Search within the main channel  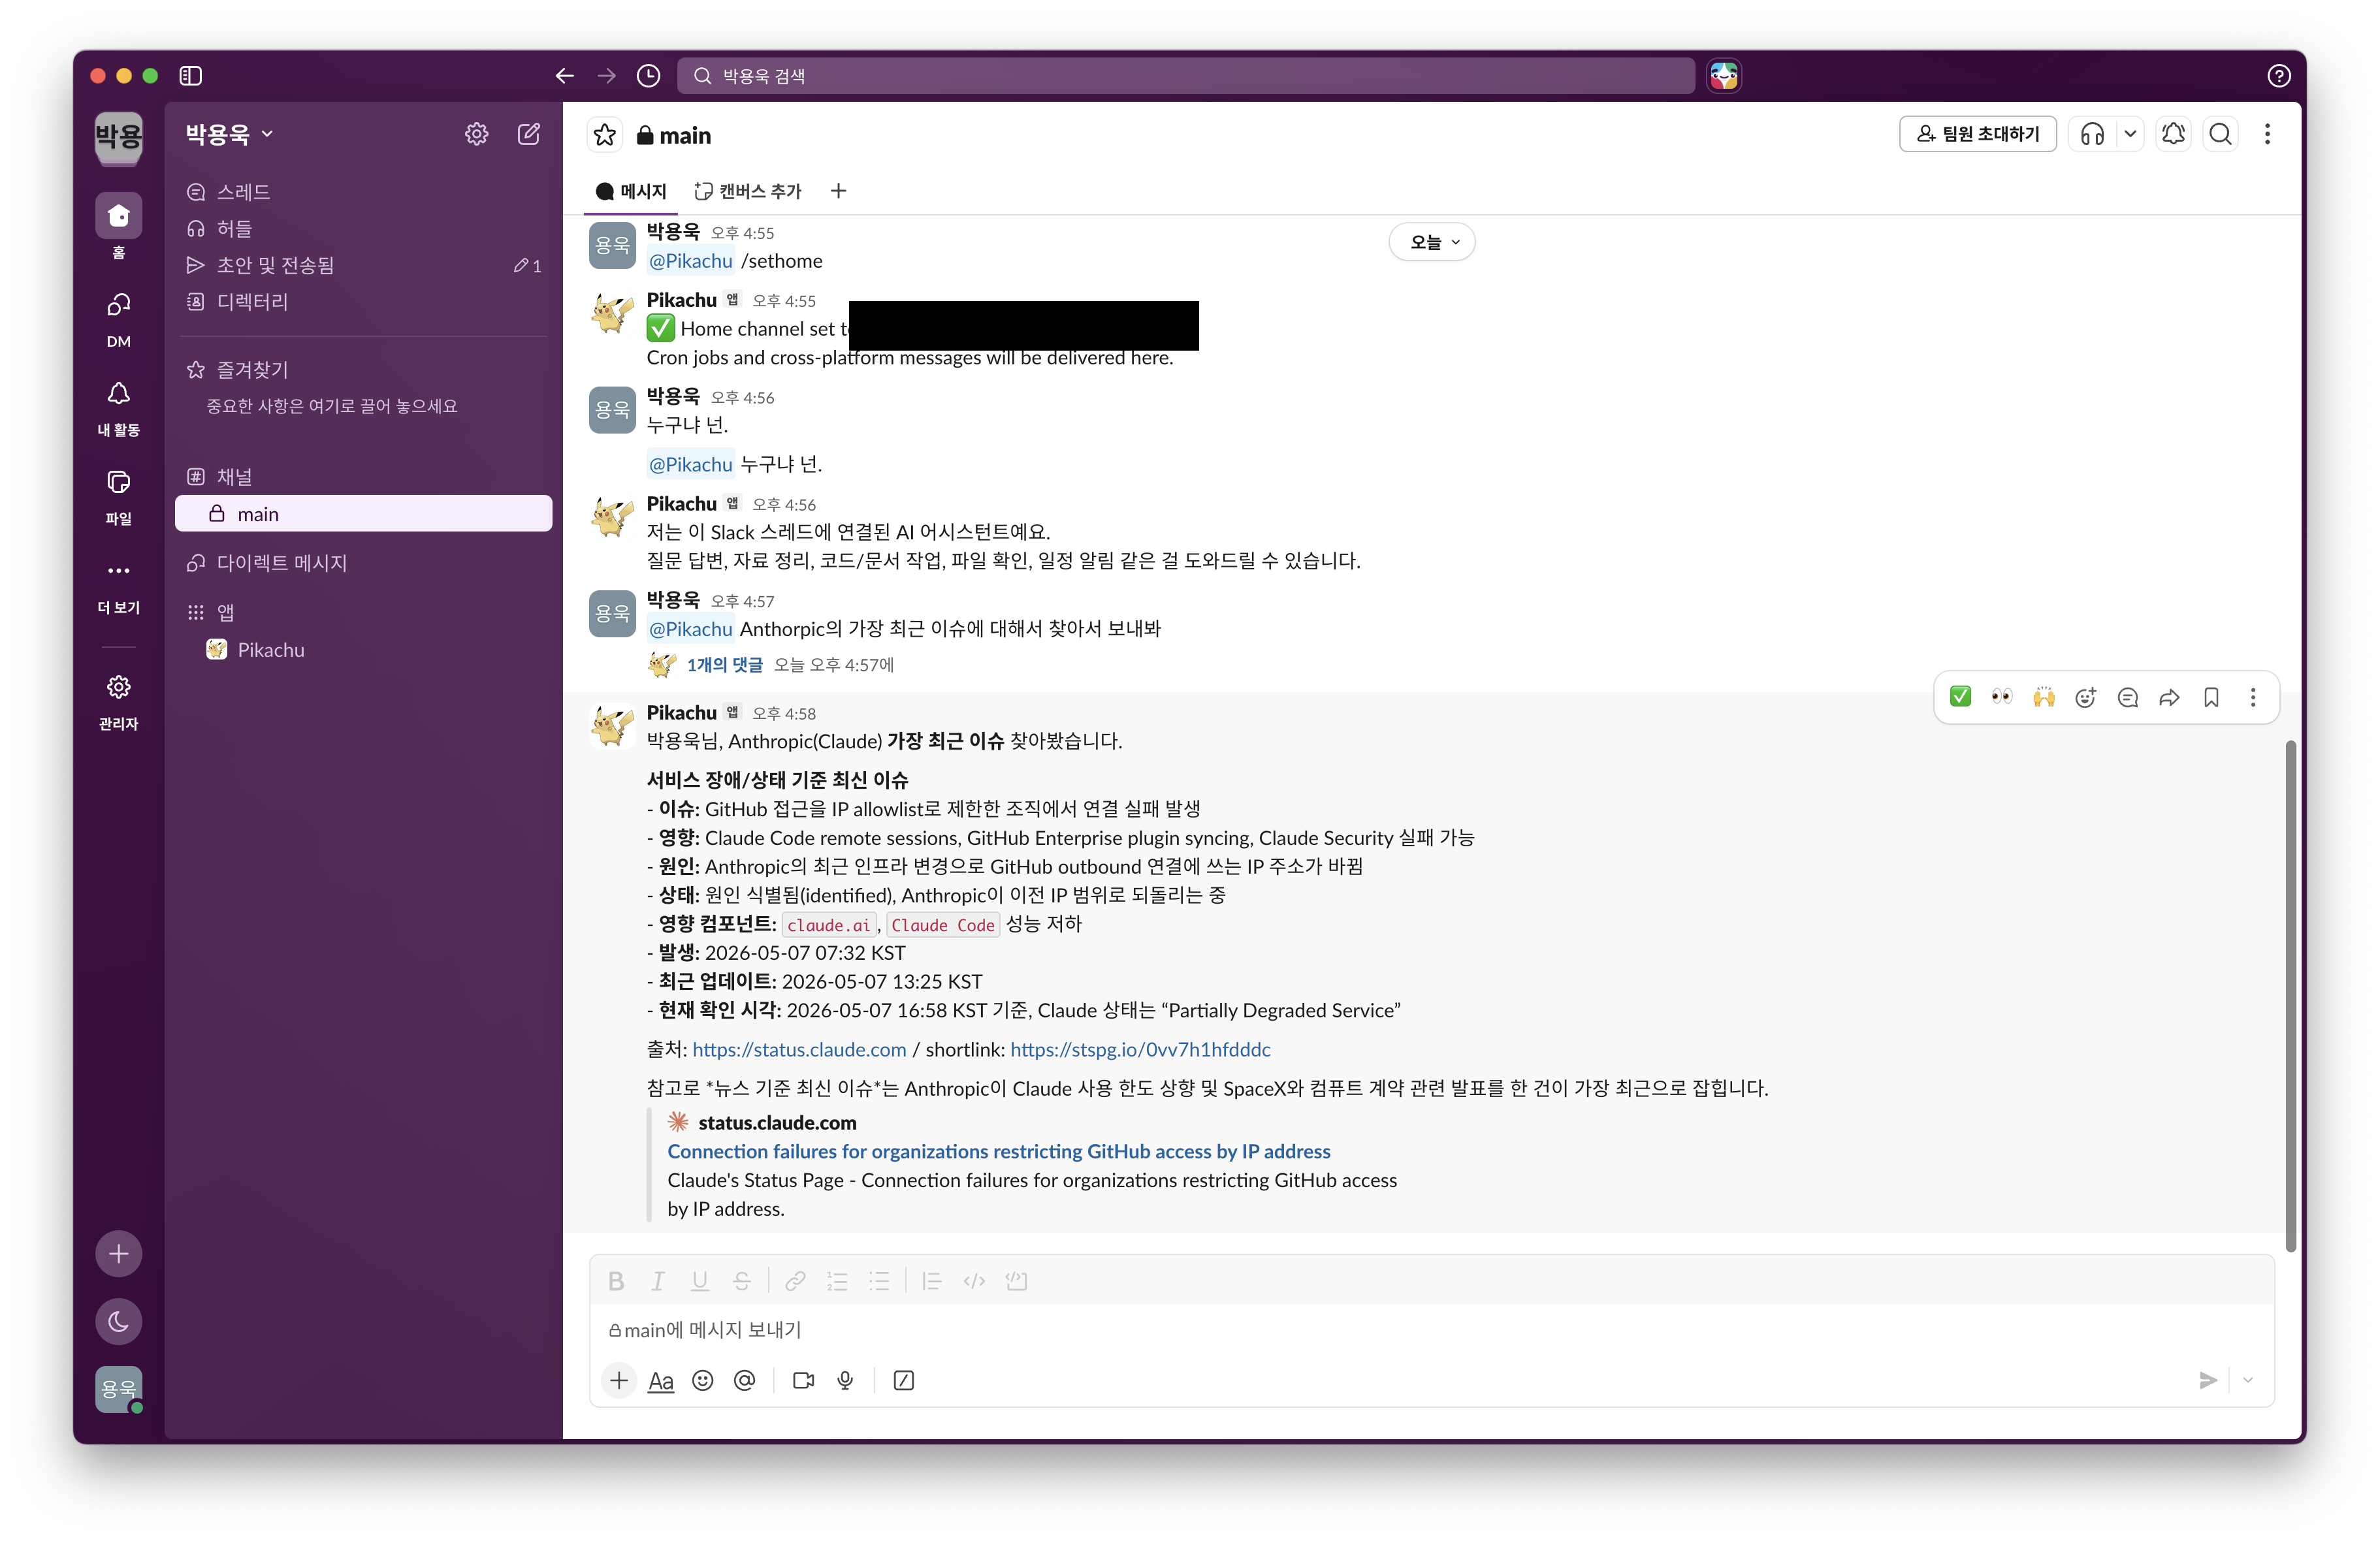point(2220,134)
